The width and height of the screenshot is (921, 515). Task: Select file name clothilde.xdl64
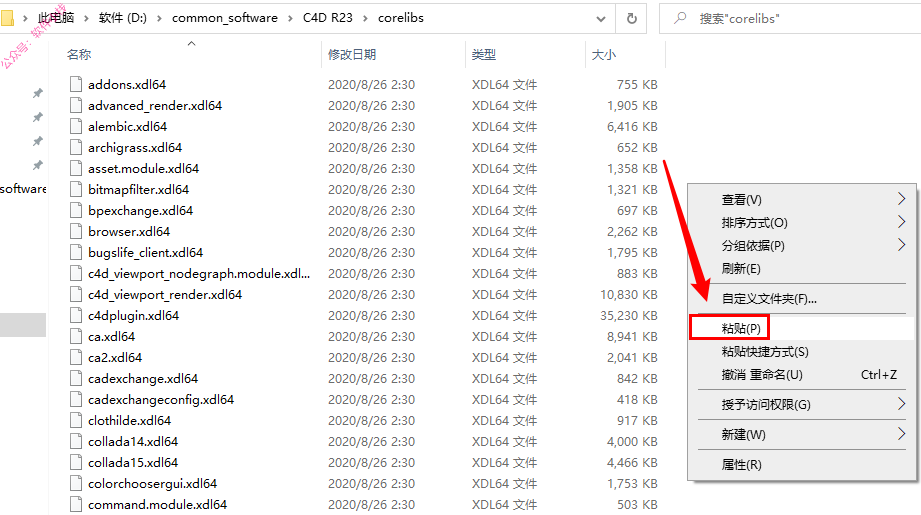[x=130, y=420]
